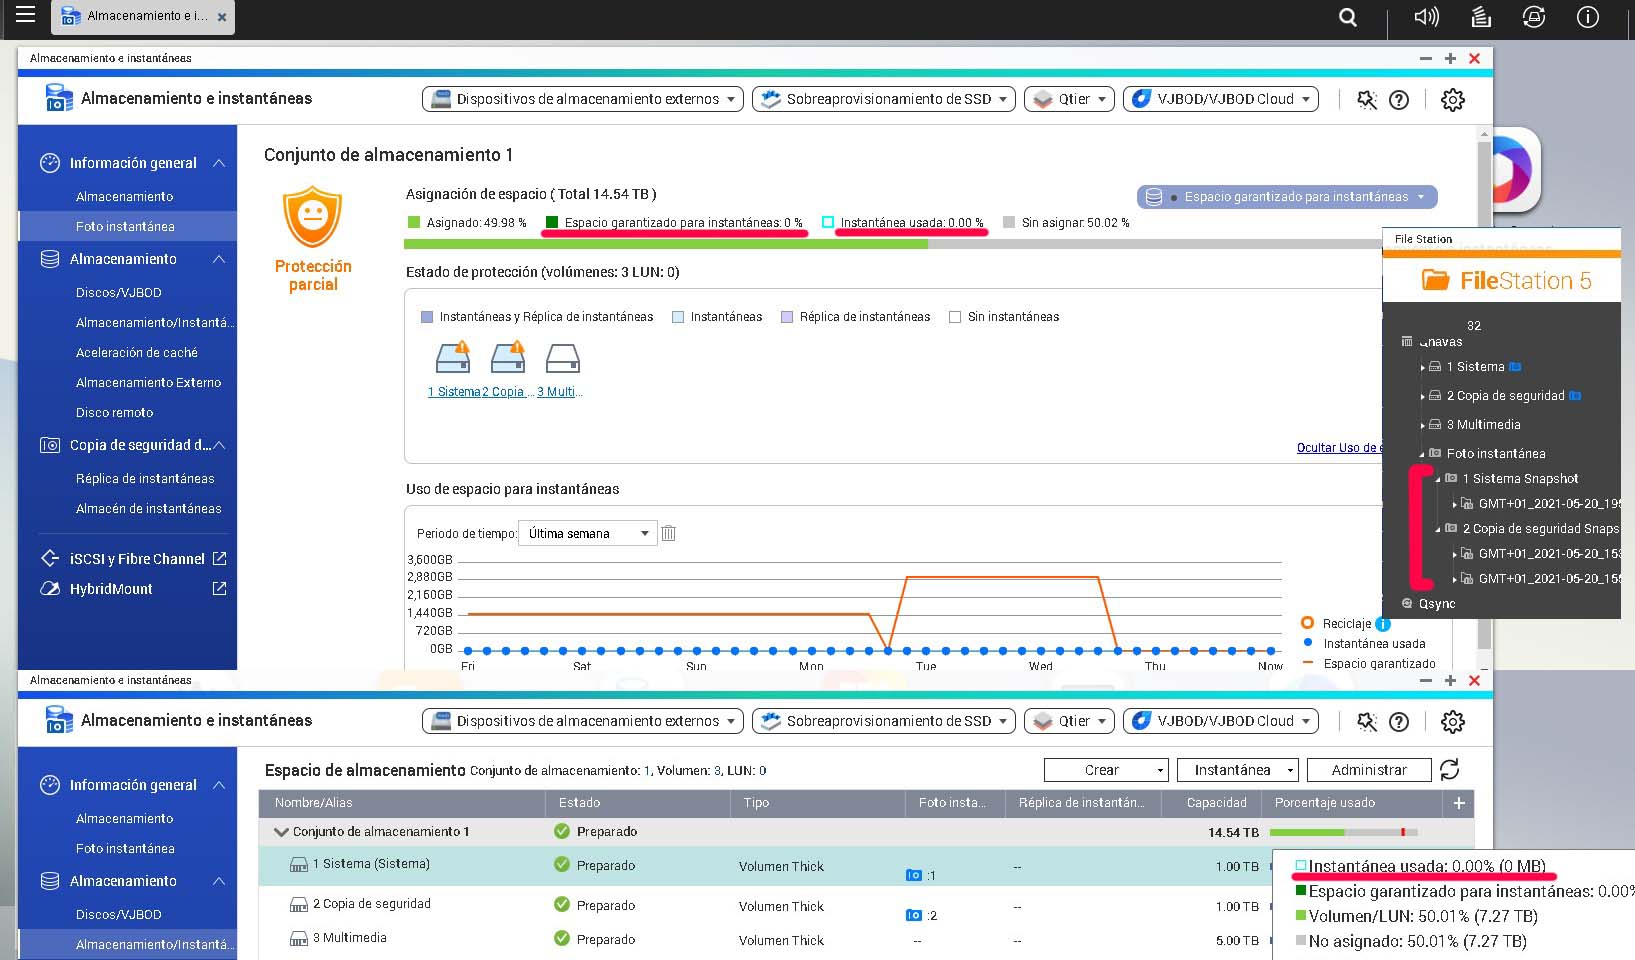
Task: Open Dispositivos de almacenamiento externos dropdown
Action: pyautogui.click(x=583, y=99)
